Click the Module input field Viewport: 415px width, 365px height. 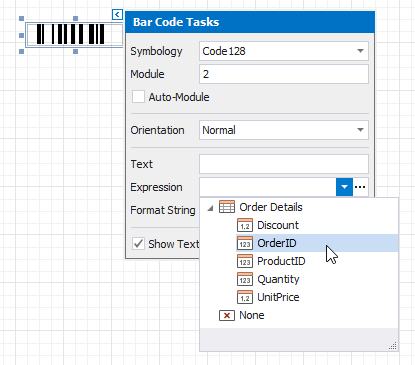tap(284, 74)
